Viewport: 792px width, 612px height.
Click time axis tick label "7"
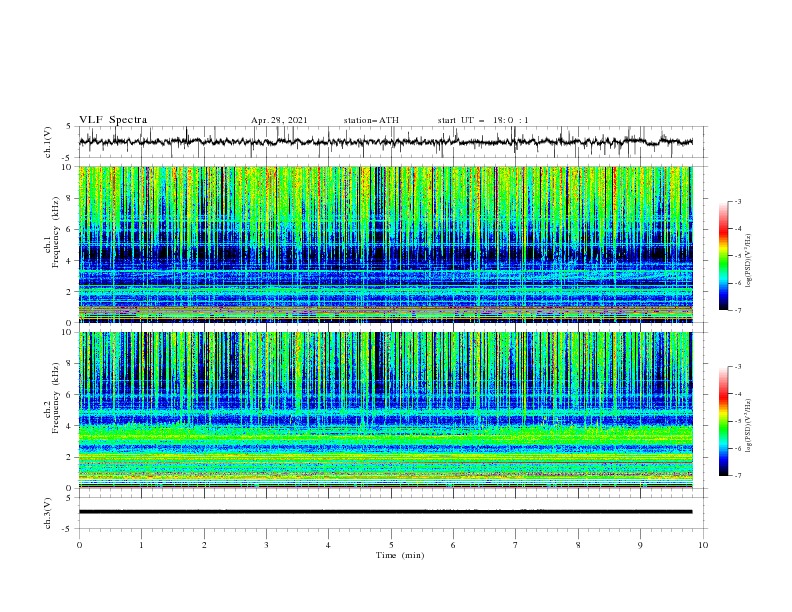tap(516, 545)
